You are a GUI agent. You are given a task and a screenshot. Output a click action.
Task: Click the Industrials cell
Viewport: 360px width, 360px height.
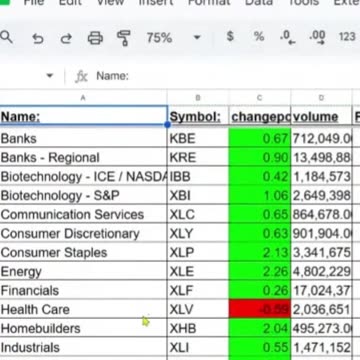pyautogui.click(x=83, y=347)
